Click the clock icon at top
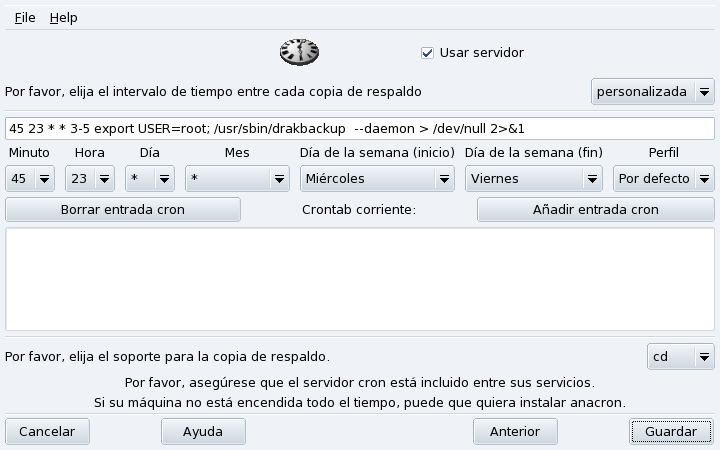Image resolution: width=720 pixels, height=450 pixels. pos(298,52)
